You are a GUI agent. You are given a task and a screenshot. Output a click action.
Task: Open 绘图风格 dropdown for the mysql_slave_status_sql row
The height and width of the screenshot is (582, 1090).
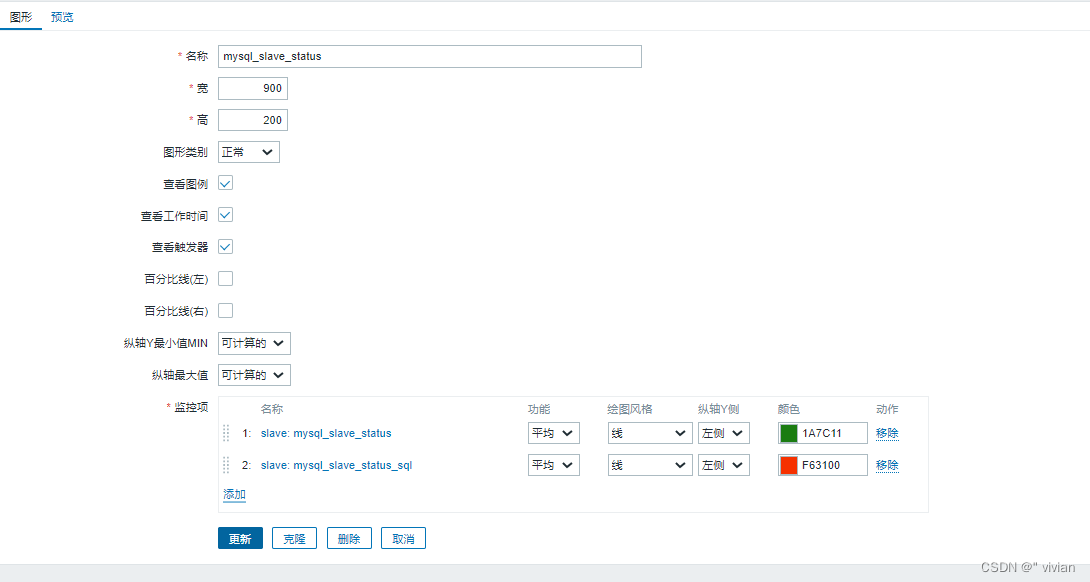pyautogui.click(x=649, y=465)
